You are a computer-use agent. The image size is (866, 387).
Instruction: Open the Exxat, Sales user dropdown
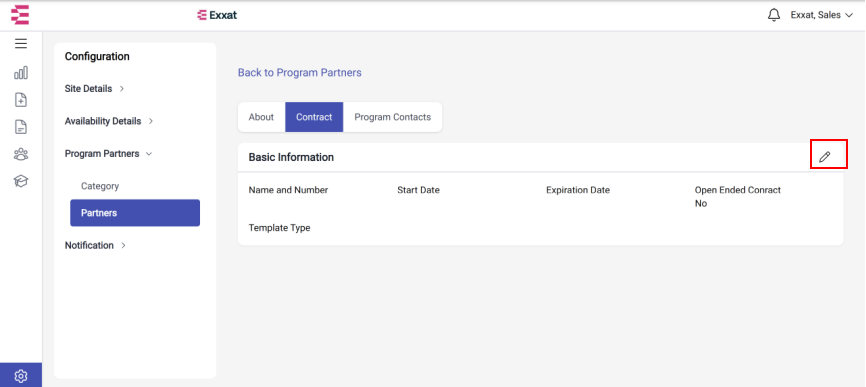(x=822, y=15)
